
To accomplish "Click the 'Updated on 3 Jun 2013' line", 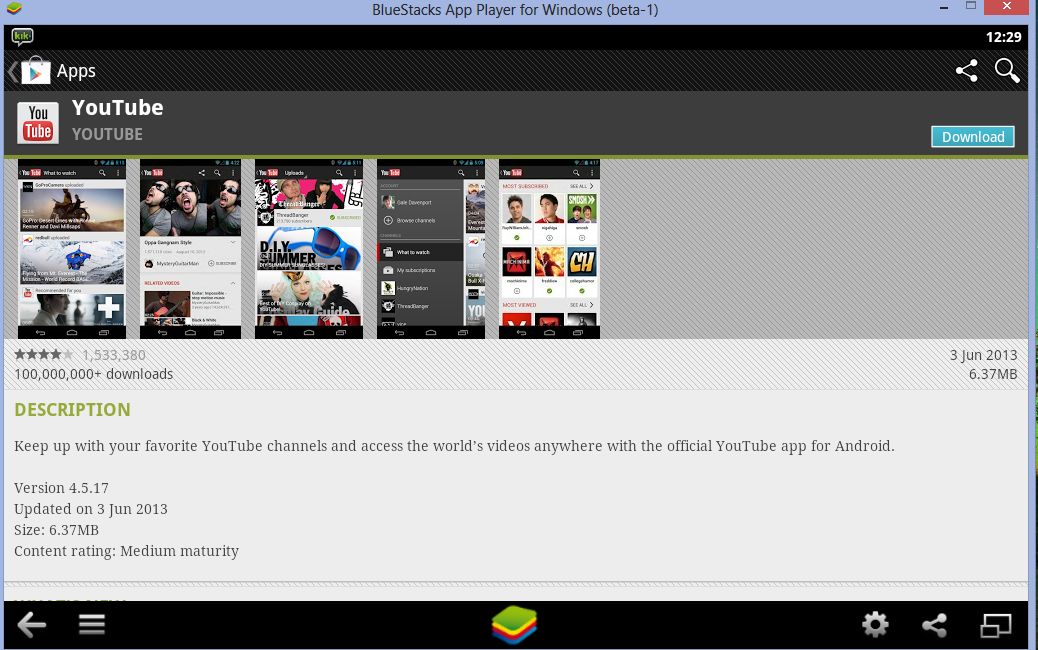I will coord(91,509).
